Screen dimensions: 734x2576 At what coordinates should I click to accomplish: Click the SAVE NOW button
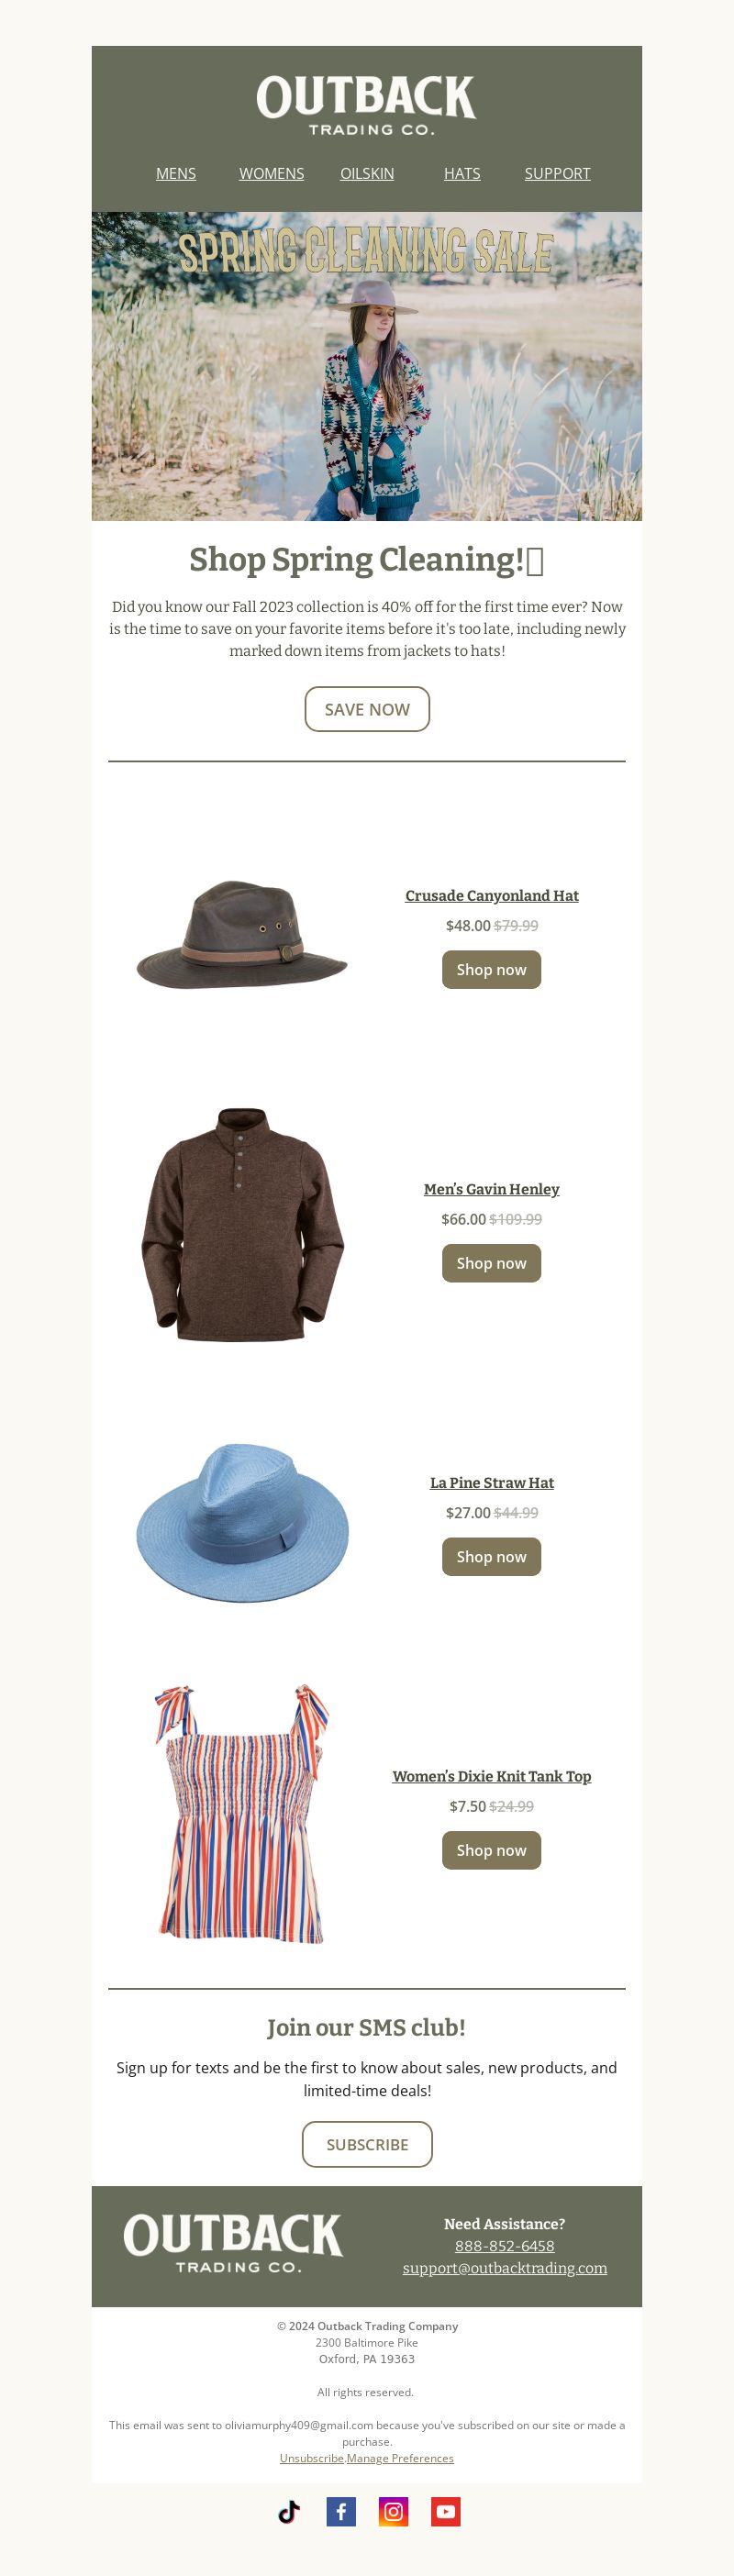click(x=367, y=709)
